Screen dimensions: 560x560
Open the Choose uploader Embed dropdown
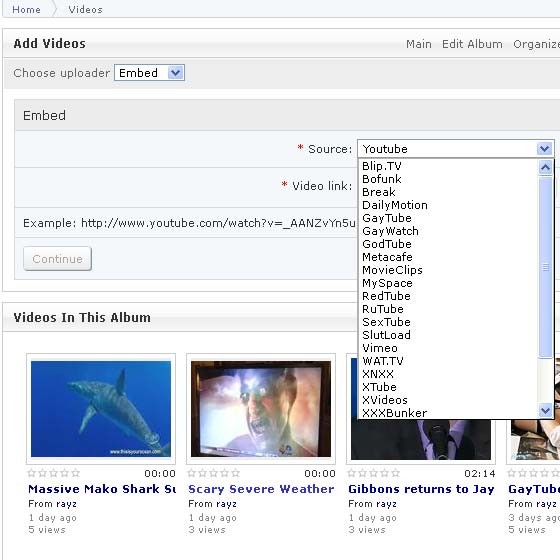tap(149, 73)
